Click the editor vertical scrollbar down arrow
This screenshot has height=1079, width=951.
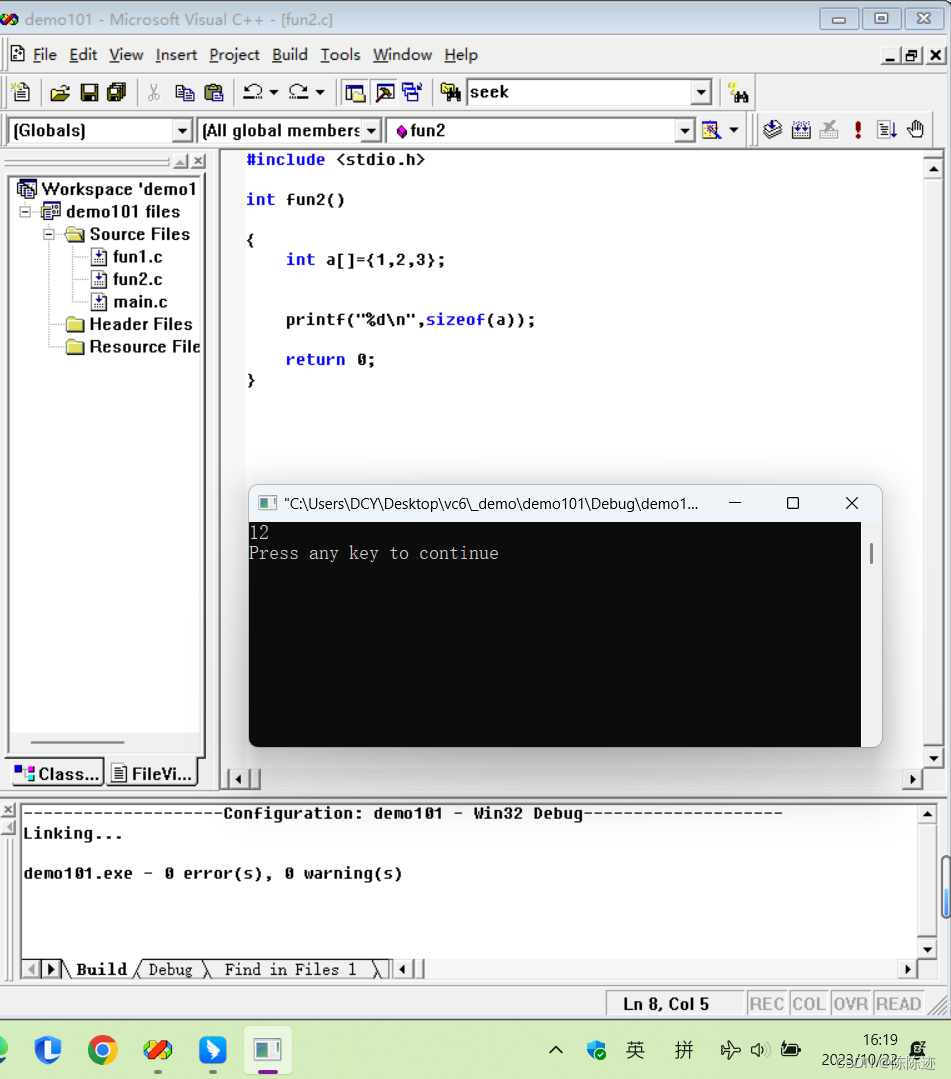click(933, 758)
